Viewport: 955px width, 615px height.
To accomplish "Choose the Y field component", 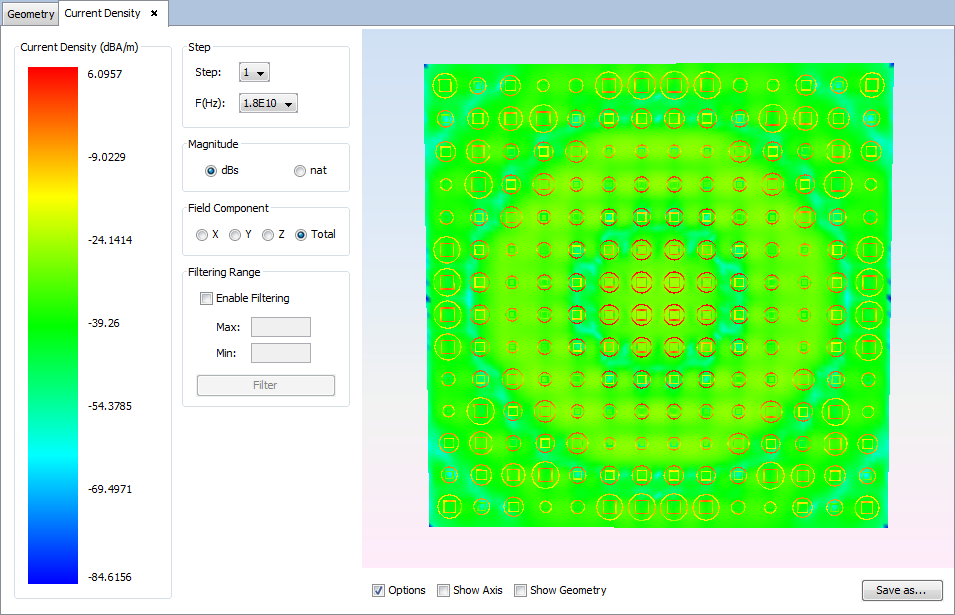I will [235, 235].
